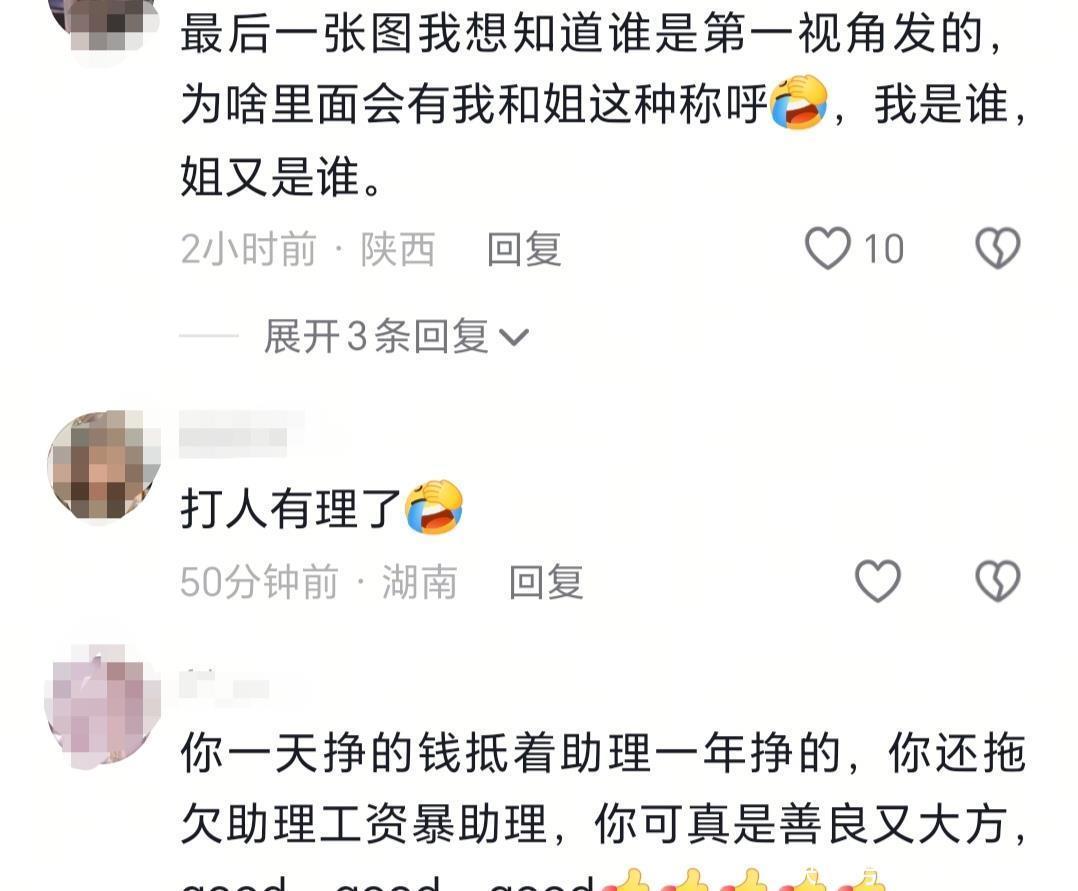Tap broken heart on the Hunan comment

[998, 581]
